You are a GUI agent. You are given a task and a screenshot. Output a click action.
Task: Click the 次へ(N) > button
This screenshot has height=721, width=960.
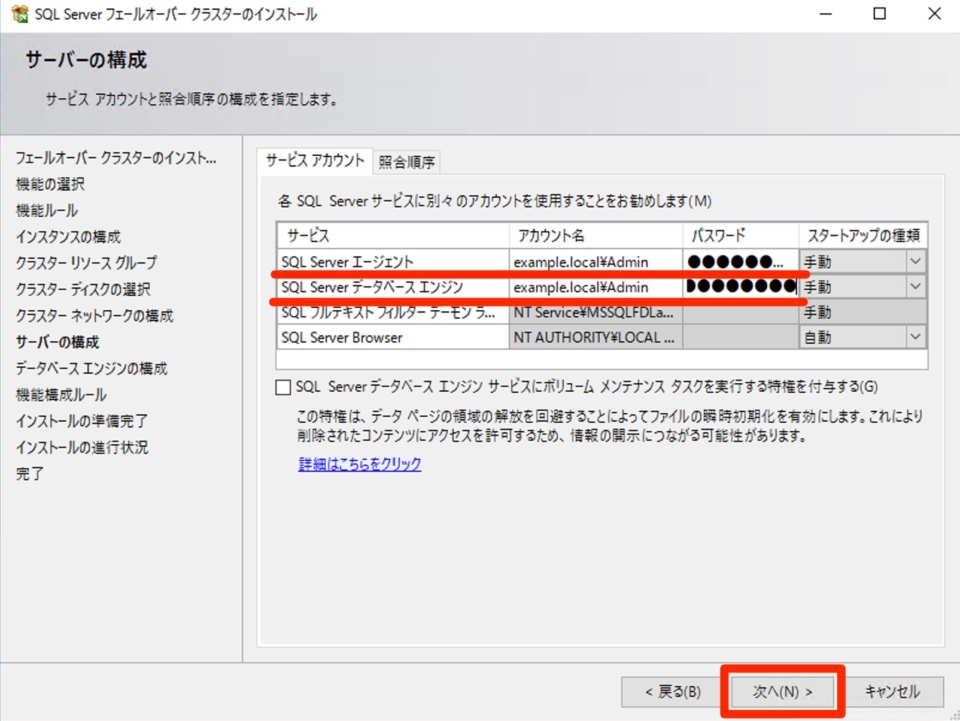782,692
